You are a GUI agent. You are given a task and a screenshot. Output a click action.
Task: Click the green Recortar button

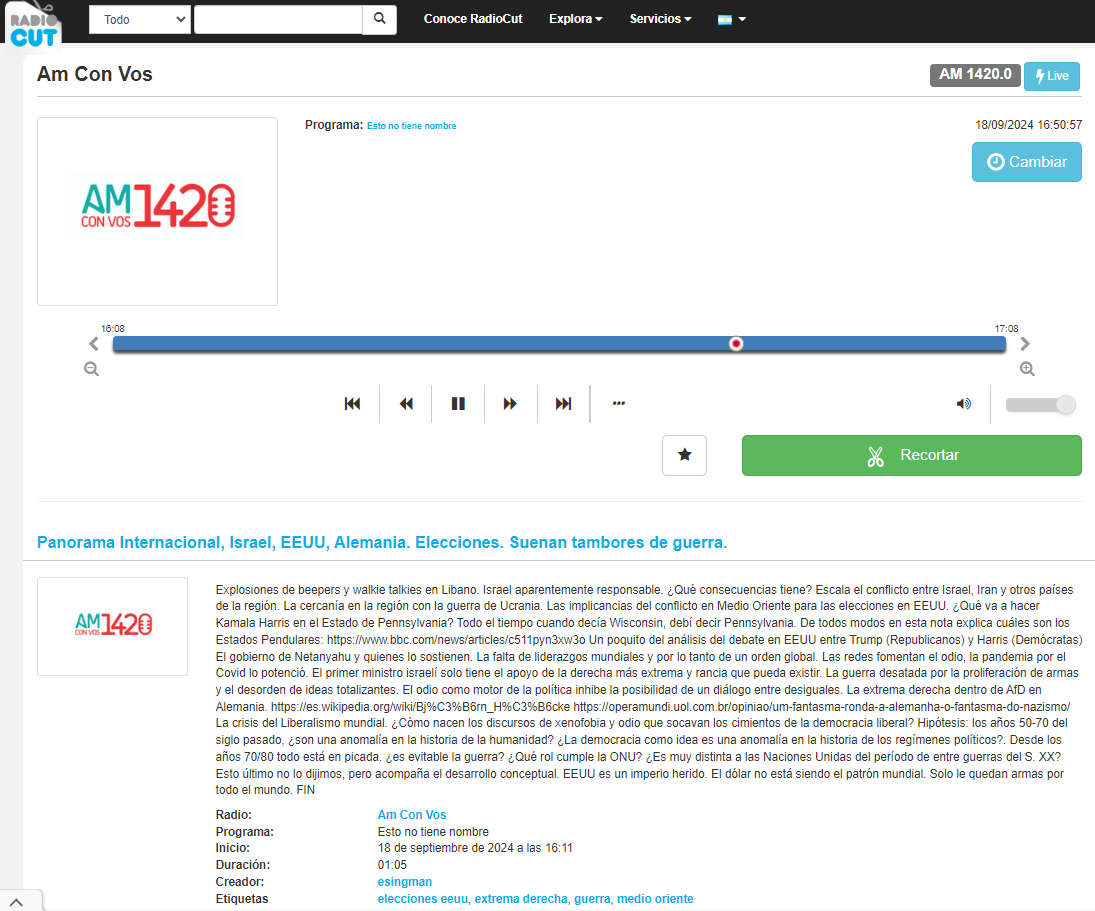tap(911, 455)
